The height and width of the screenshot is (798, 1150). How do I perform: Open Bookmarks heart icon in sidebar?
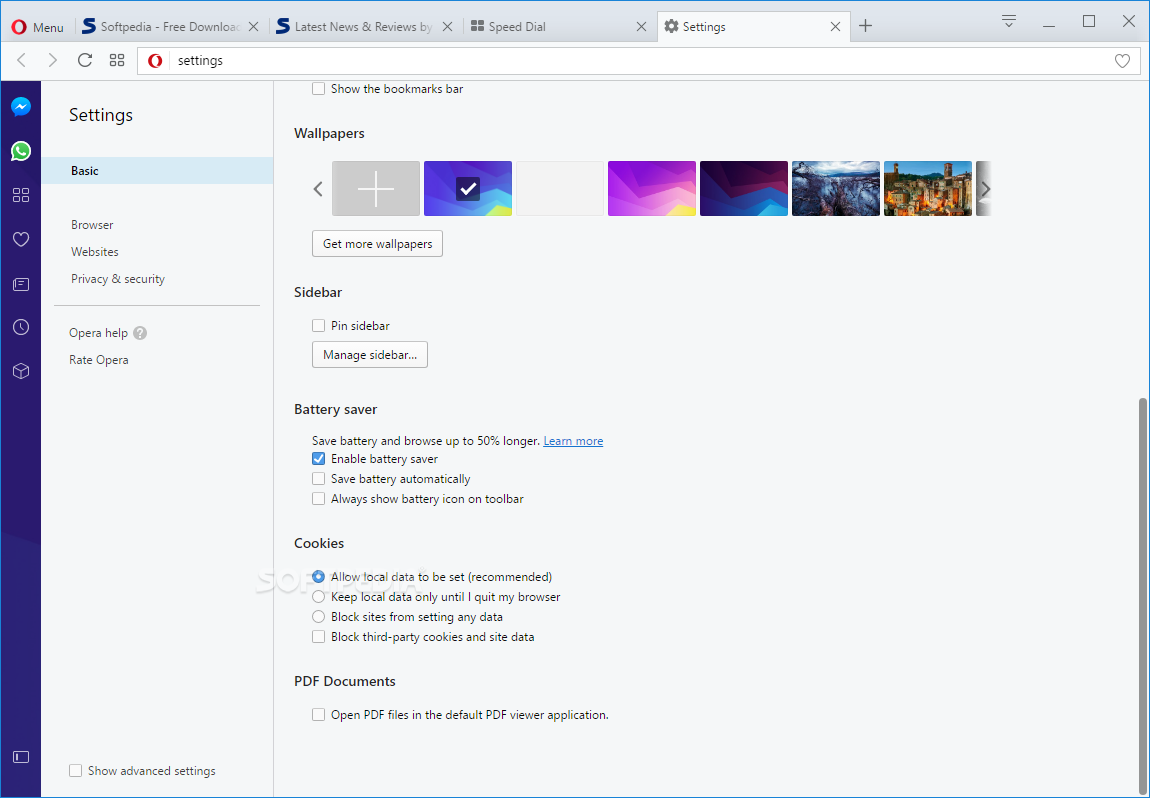(21, 239)
